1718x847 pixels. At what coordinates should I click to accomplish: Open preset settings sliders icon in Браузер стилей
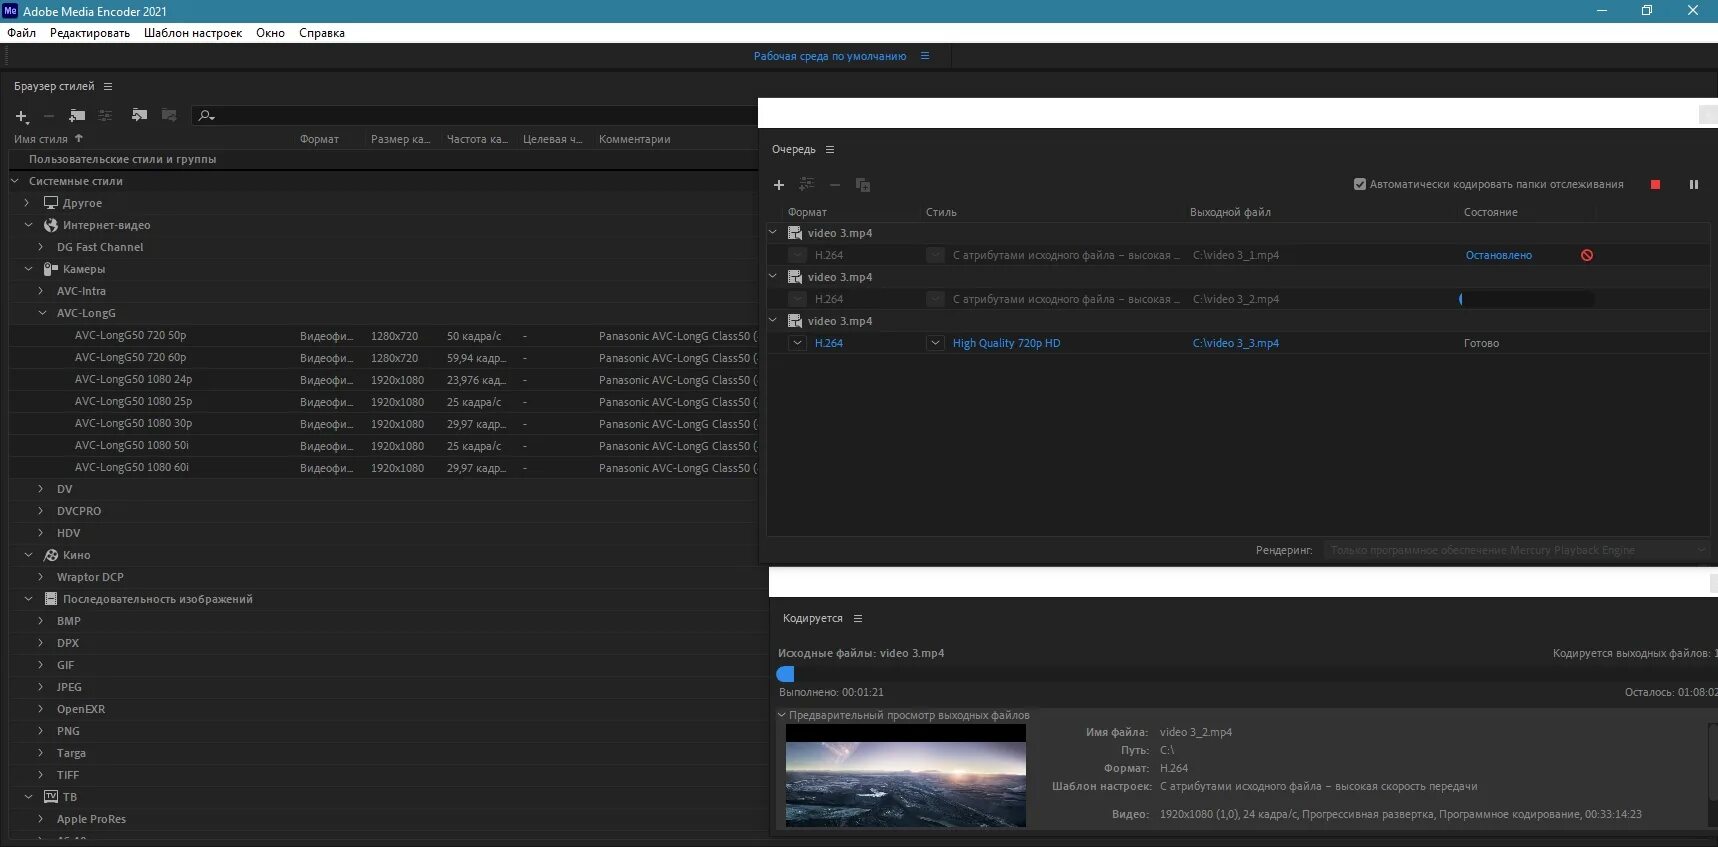(105, 116)
